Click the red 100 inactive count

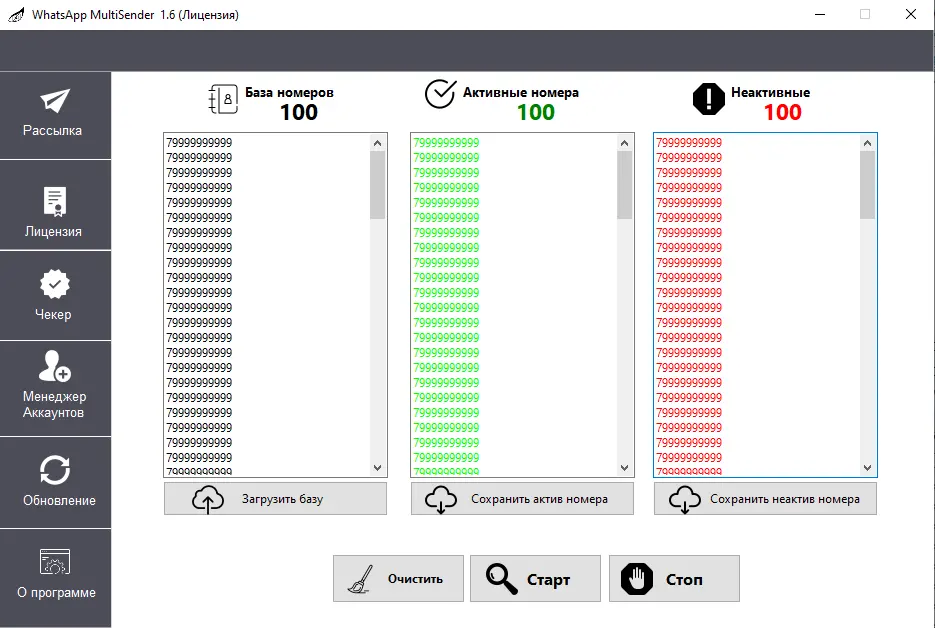point(782,112)
